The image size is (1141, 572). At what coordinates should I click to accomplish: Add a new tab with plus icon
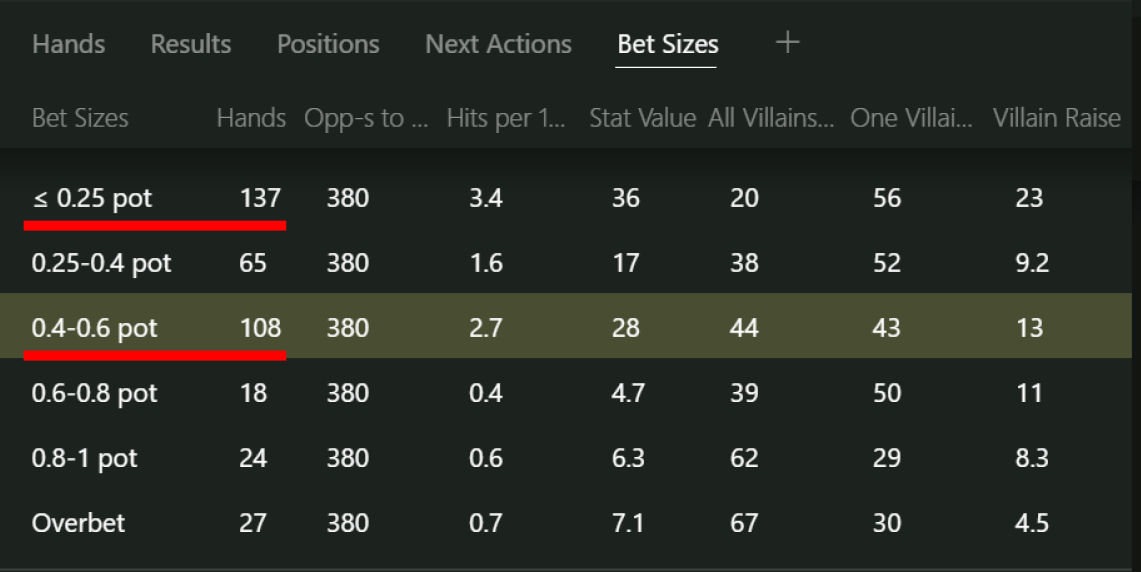click(787, 43)
